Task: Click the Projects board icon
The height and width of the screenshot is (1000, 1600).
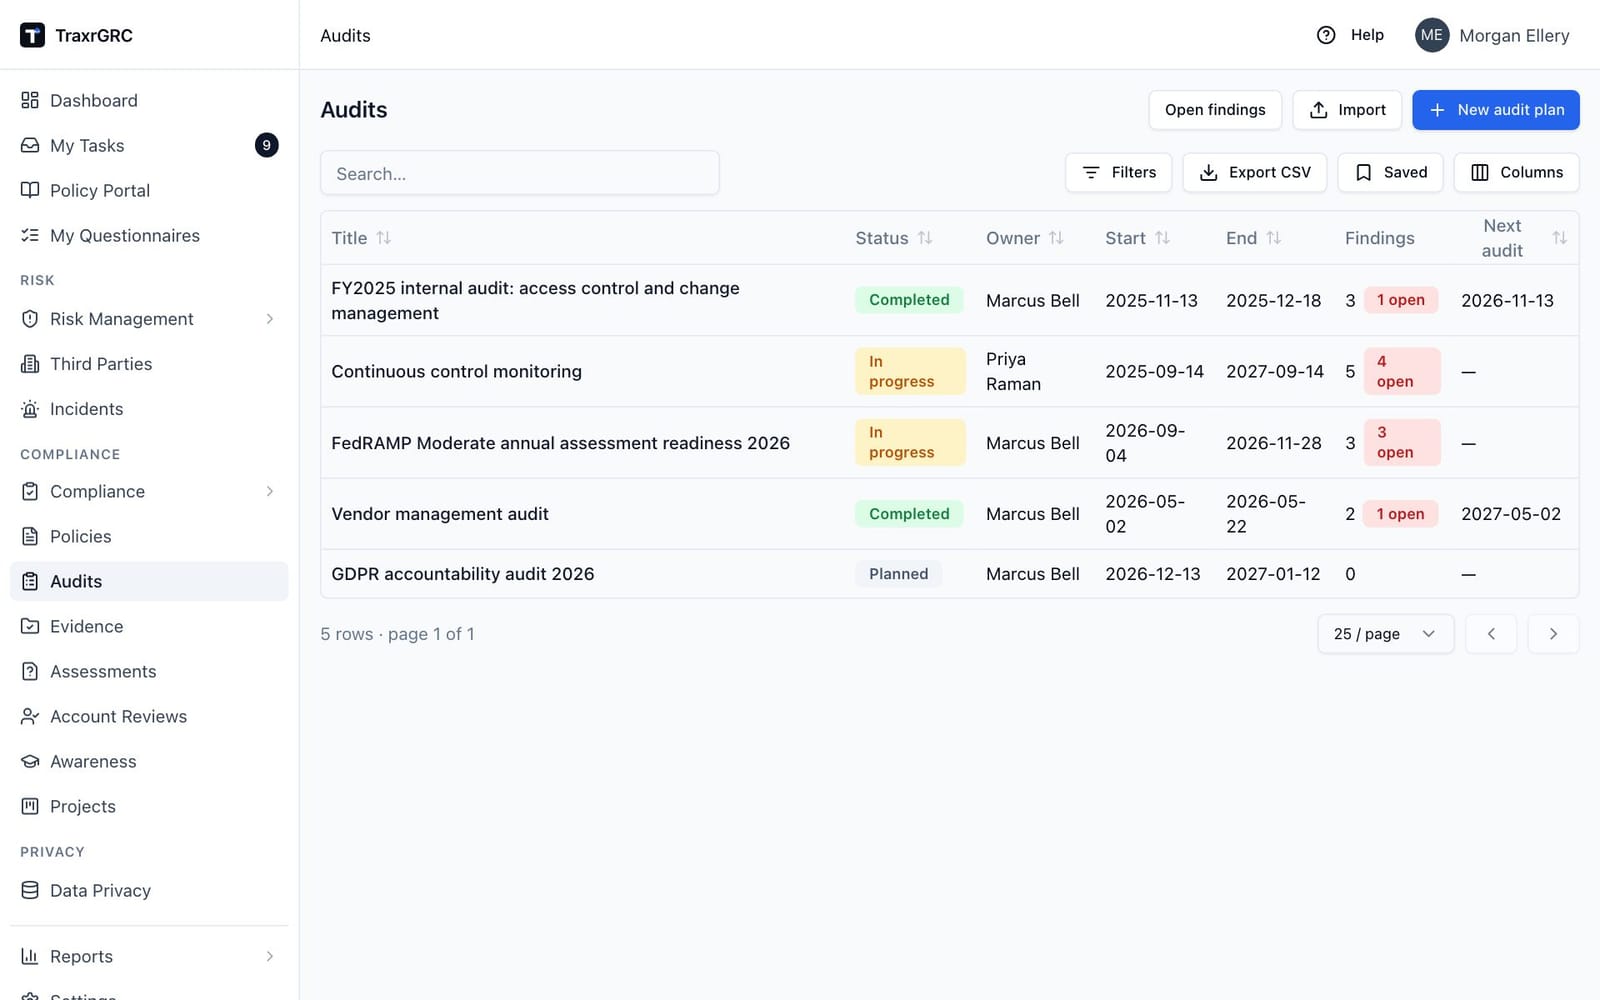Action: [x=30, y=806]
